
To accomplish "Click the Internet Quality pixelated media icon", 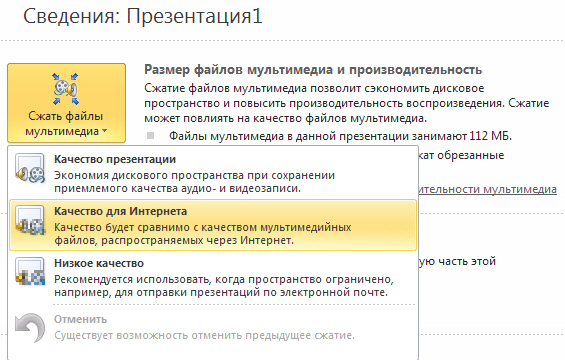I will tap(30, 220).
